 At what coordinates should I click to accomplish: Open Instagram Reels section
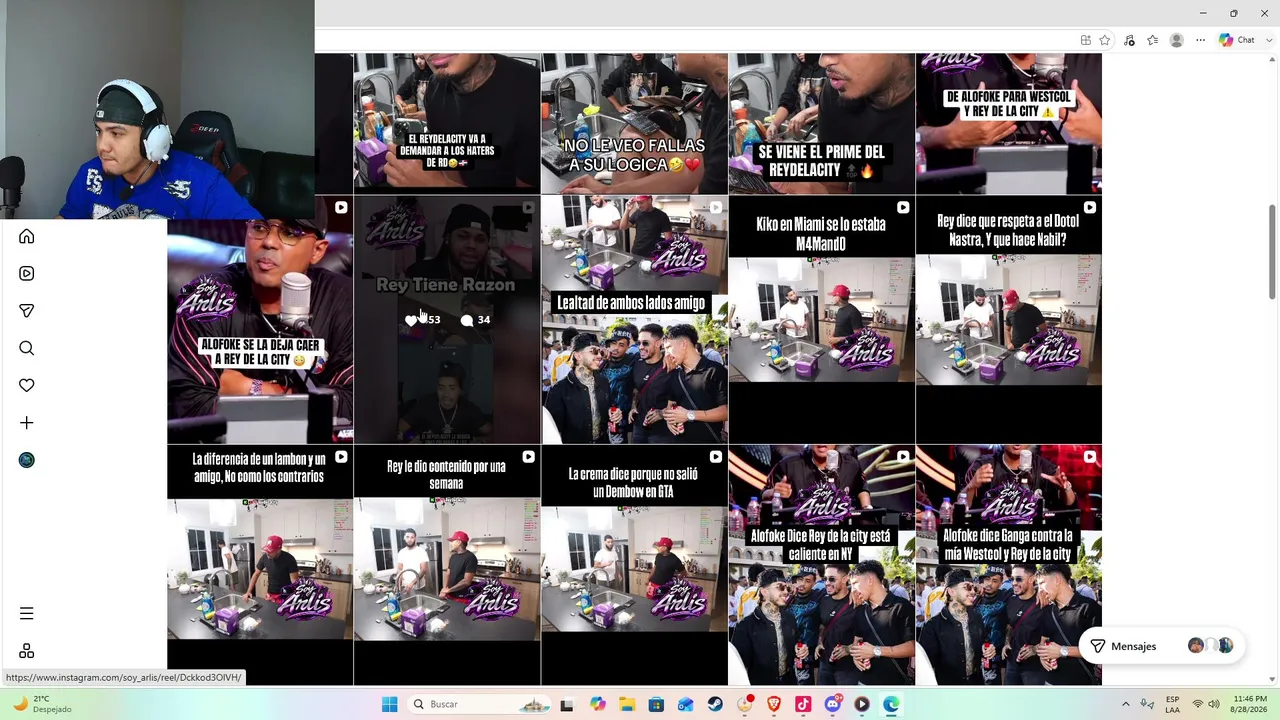(27, 273)
